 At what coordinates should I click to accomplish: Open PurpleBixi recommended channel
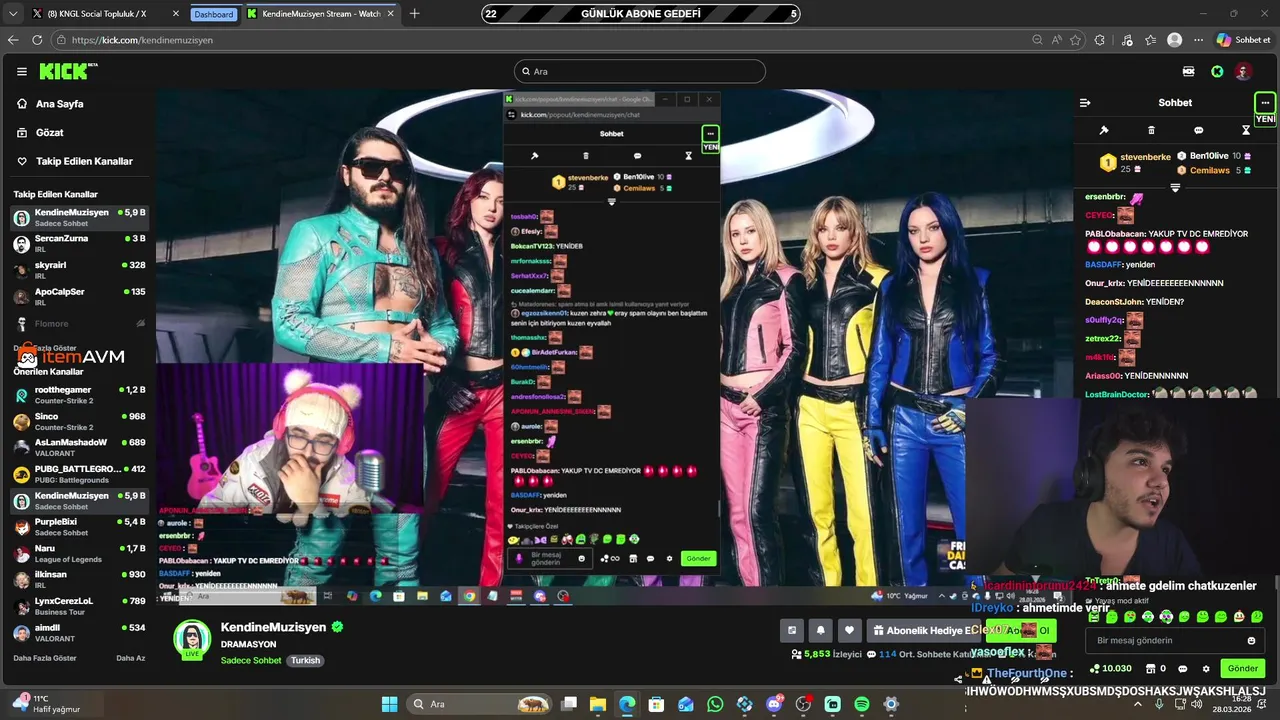(x=79, y=527)
